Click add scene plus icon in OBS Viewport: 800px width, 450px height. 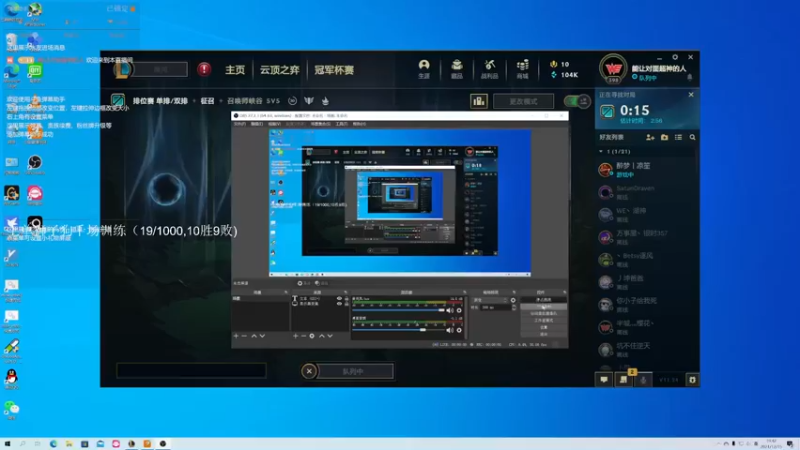click(236, 336)
